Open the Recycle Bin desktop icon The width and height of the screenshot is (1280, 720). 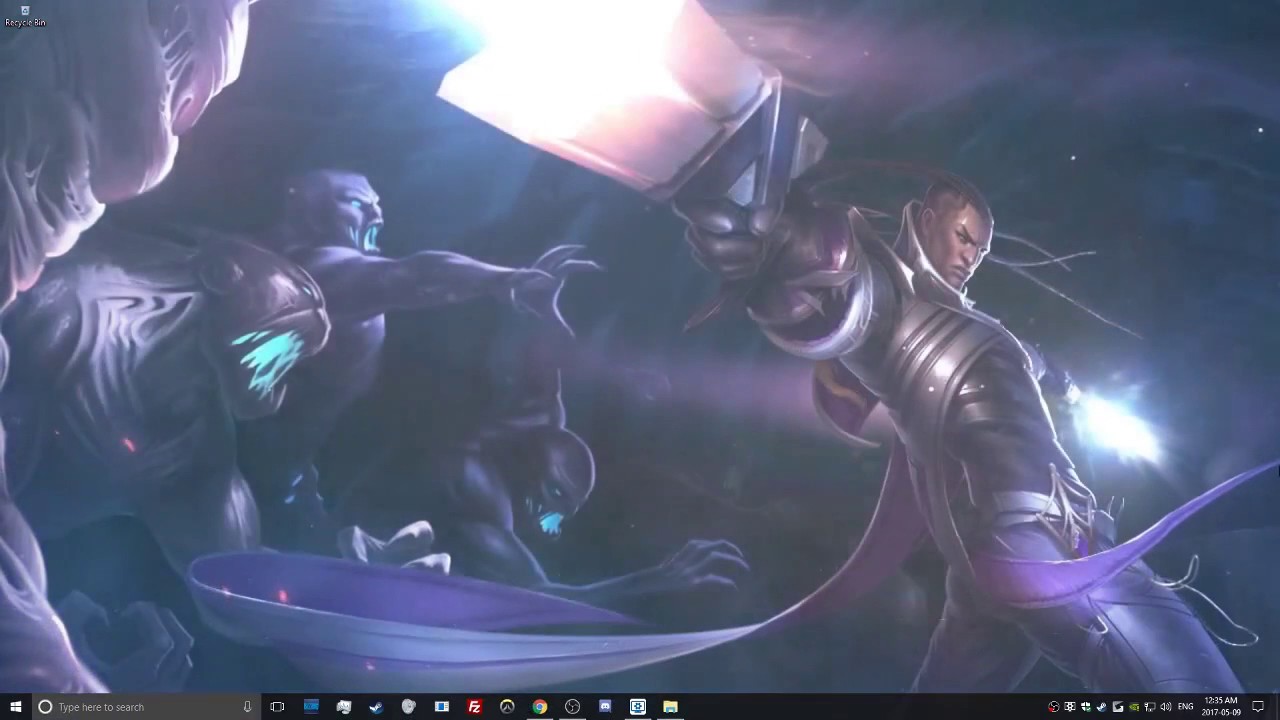25,15
